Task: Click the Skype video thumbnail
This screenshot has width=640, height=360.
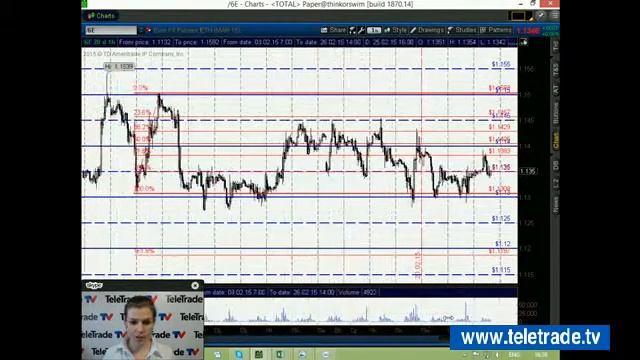Action: click(142, 325)
